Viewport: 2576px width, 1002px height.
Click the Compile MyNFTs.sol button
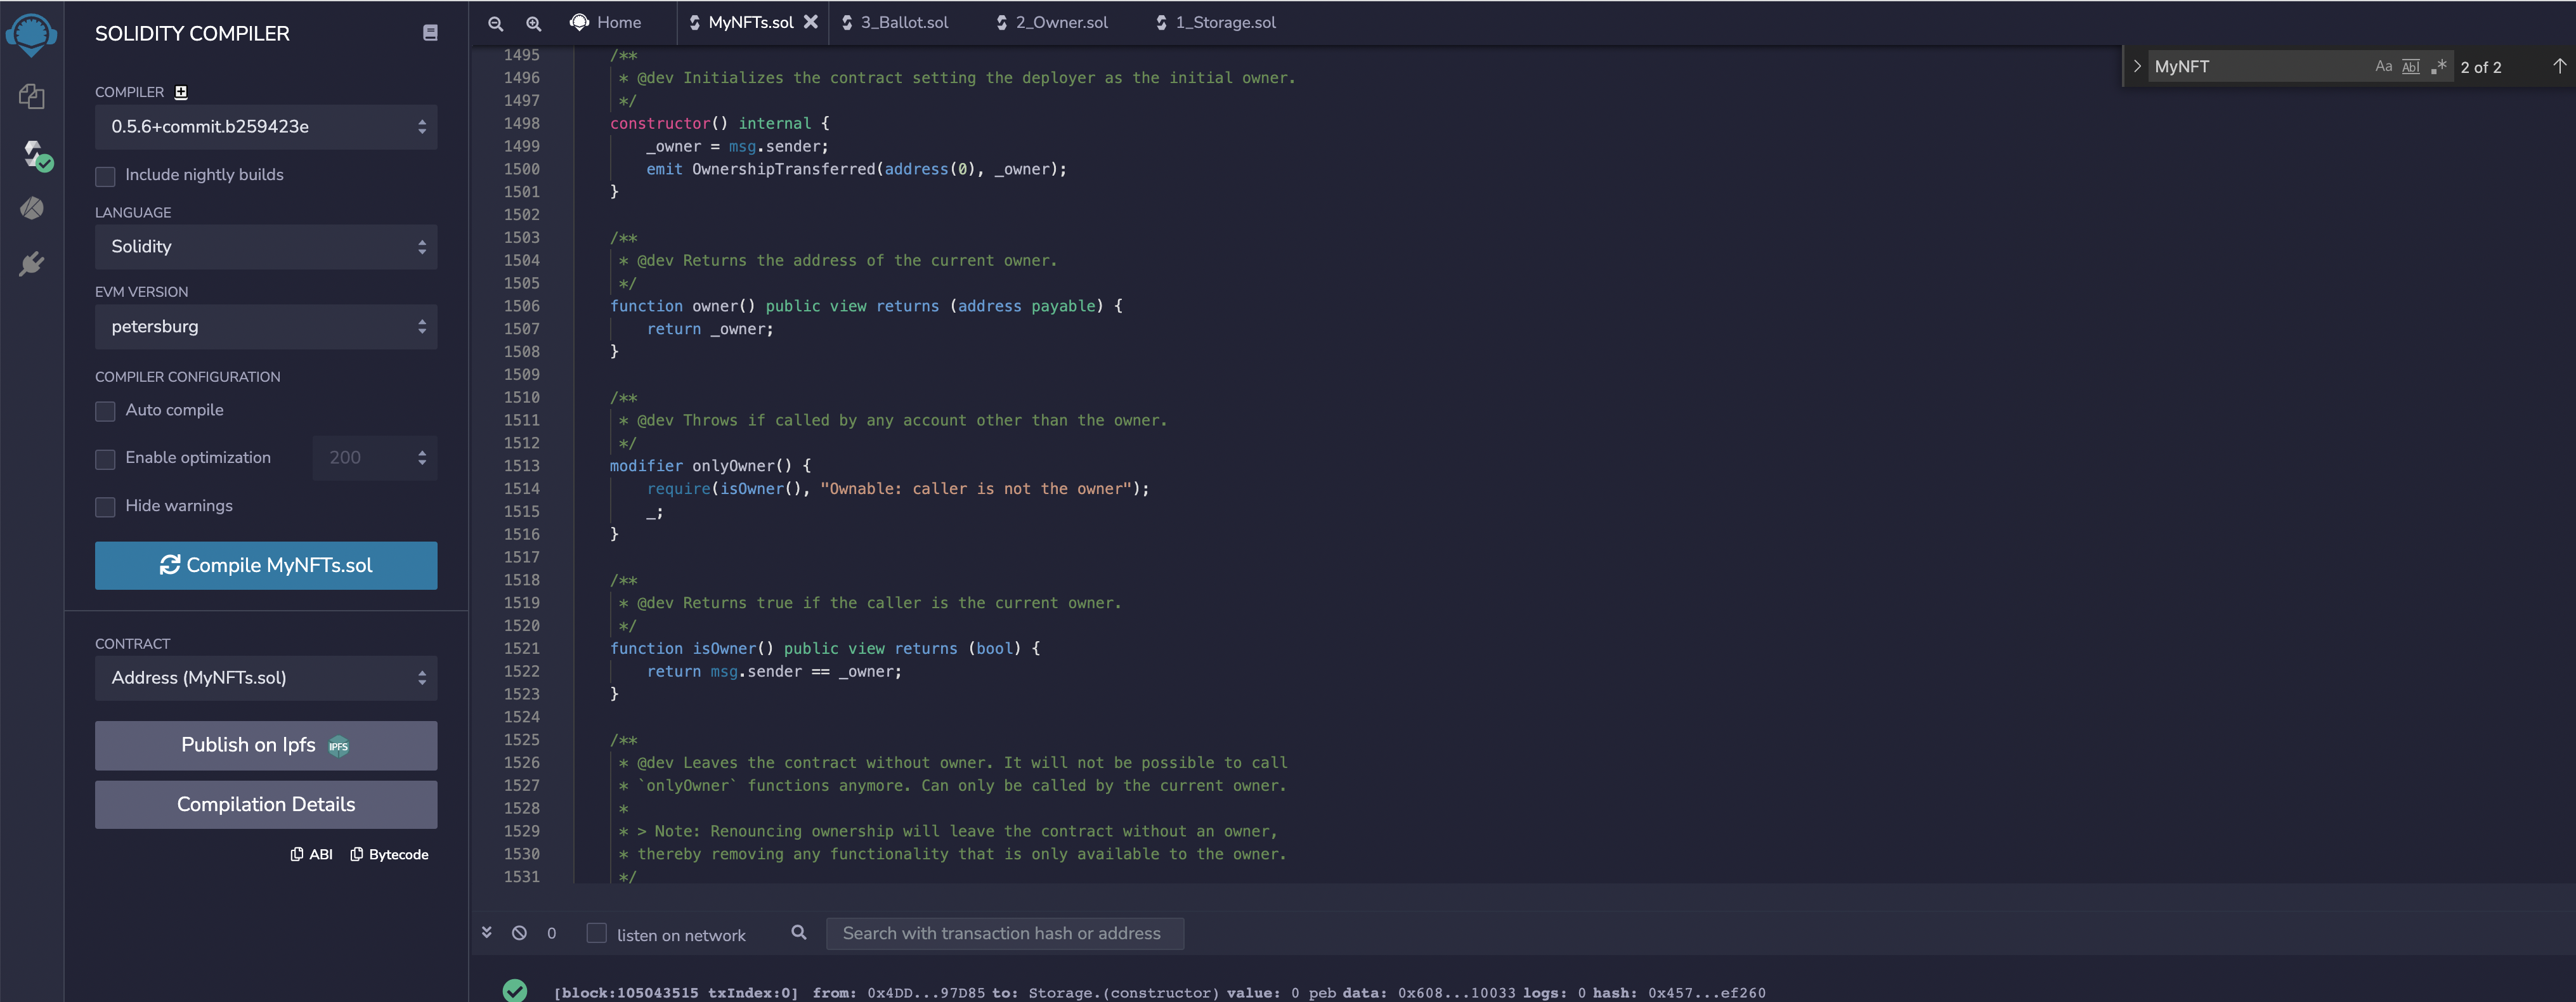tap(266, 566)
